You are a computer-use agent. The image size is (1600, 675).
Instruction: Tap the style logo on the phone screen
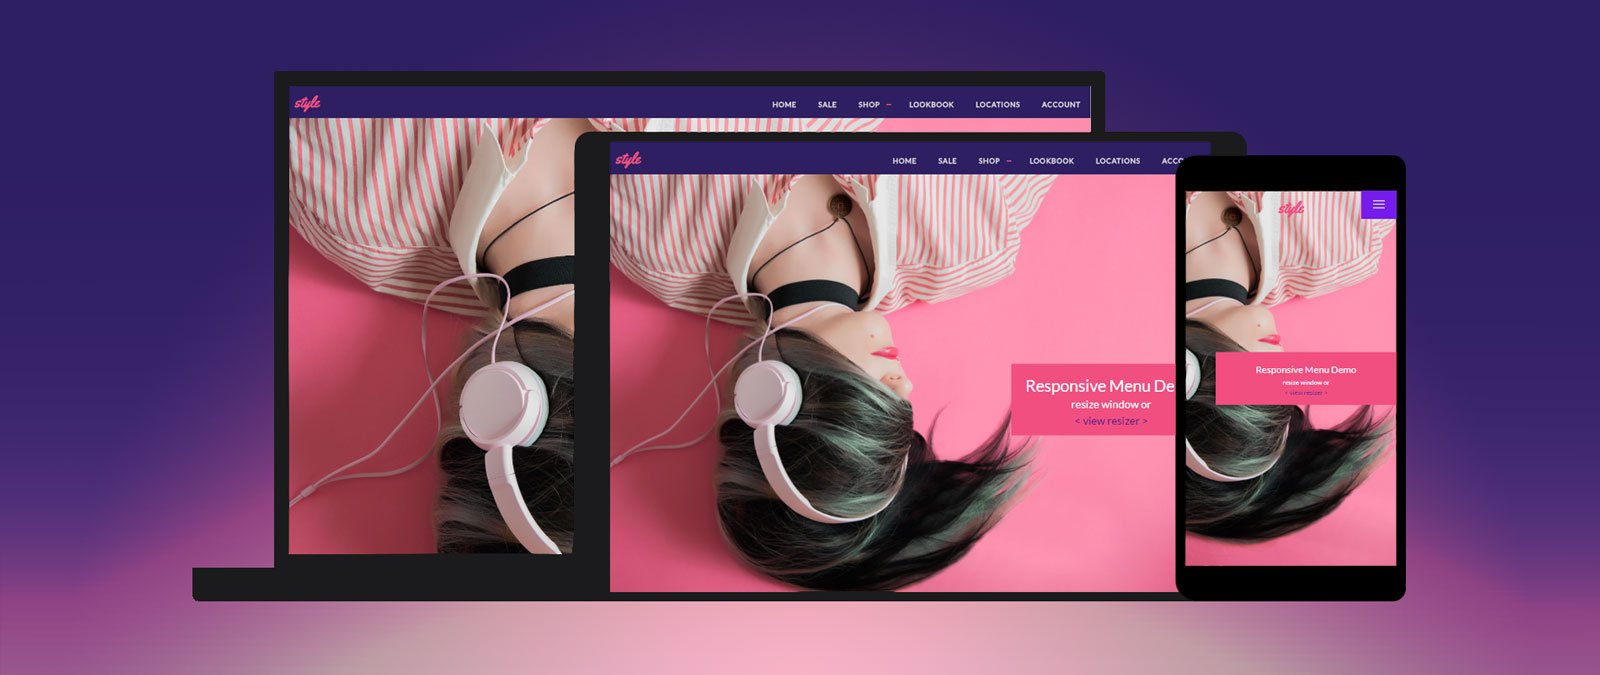1291,208
